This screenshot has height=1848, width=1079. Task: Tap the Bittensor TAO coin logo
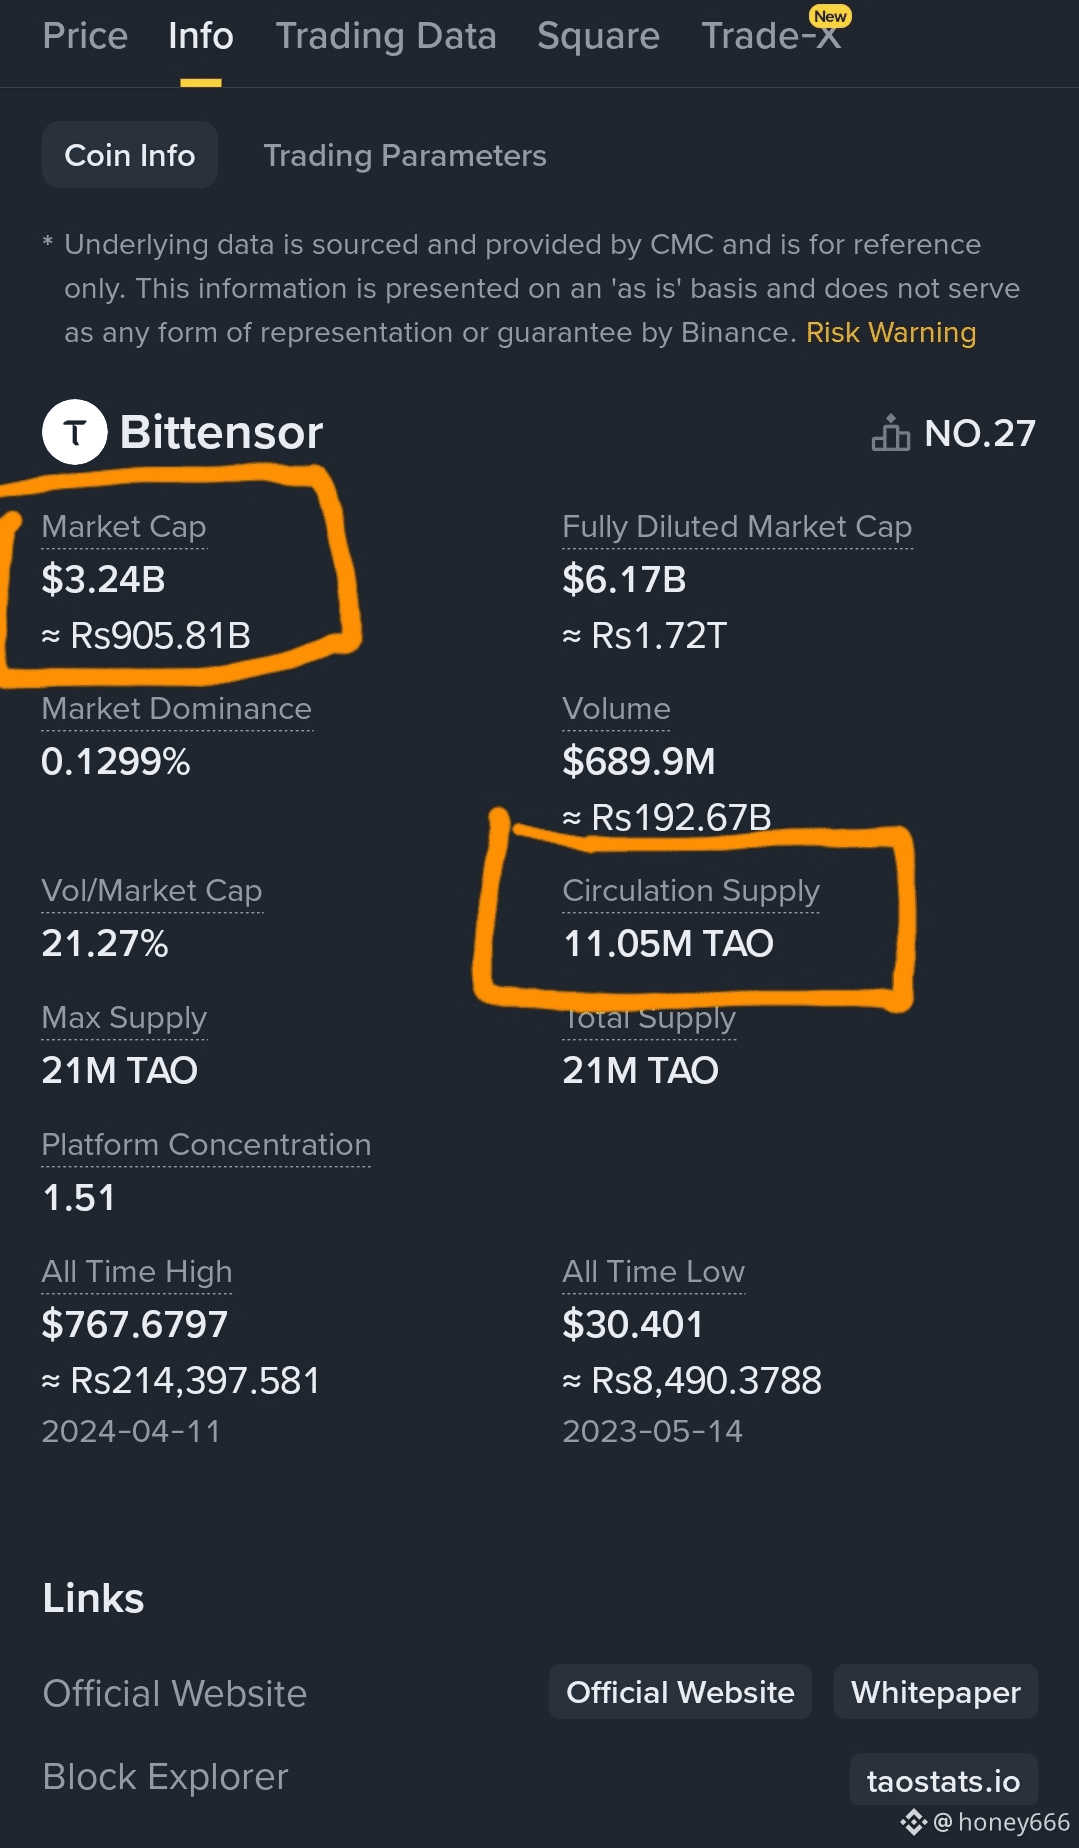74,432
